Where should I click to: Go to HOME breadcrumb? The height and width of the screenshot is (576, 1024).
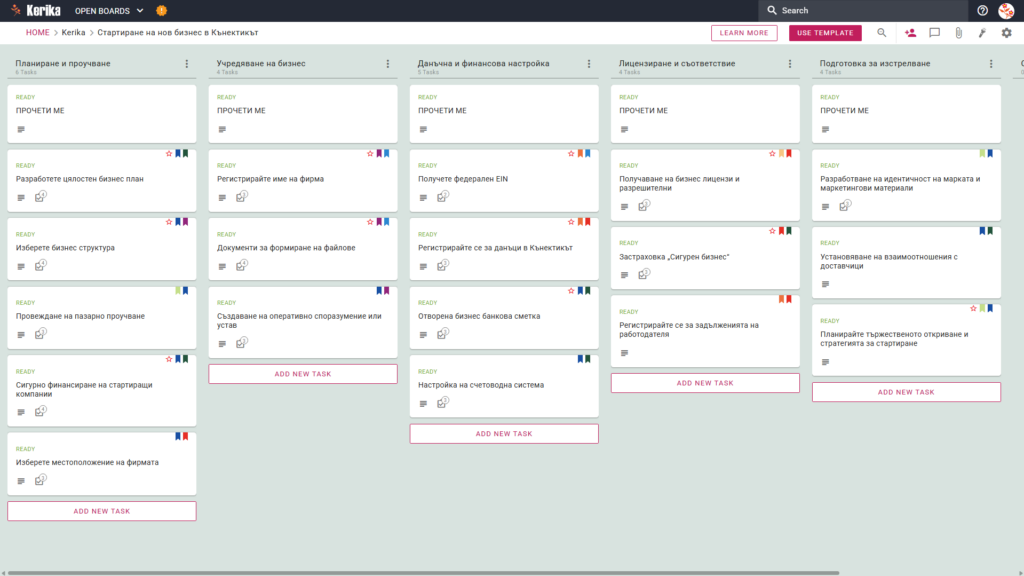coord(37,33)
